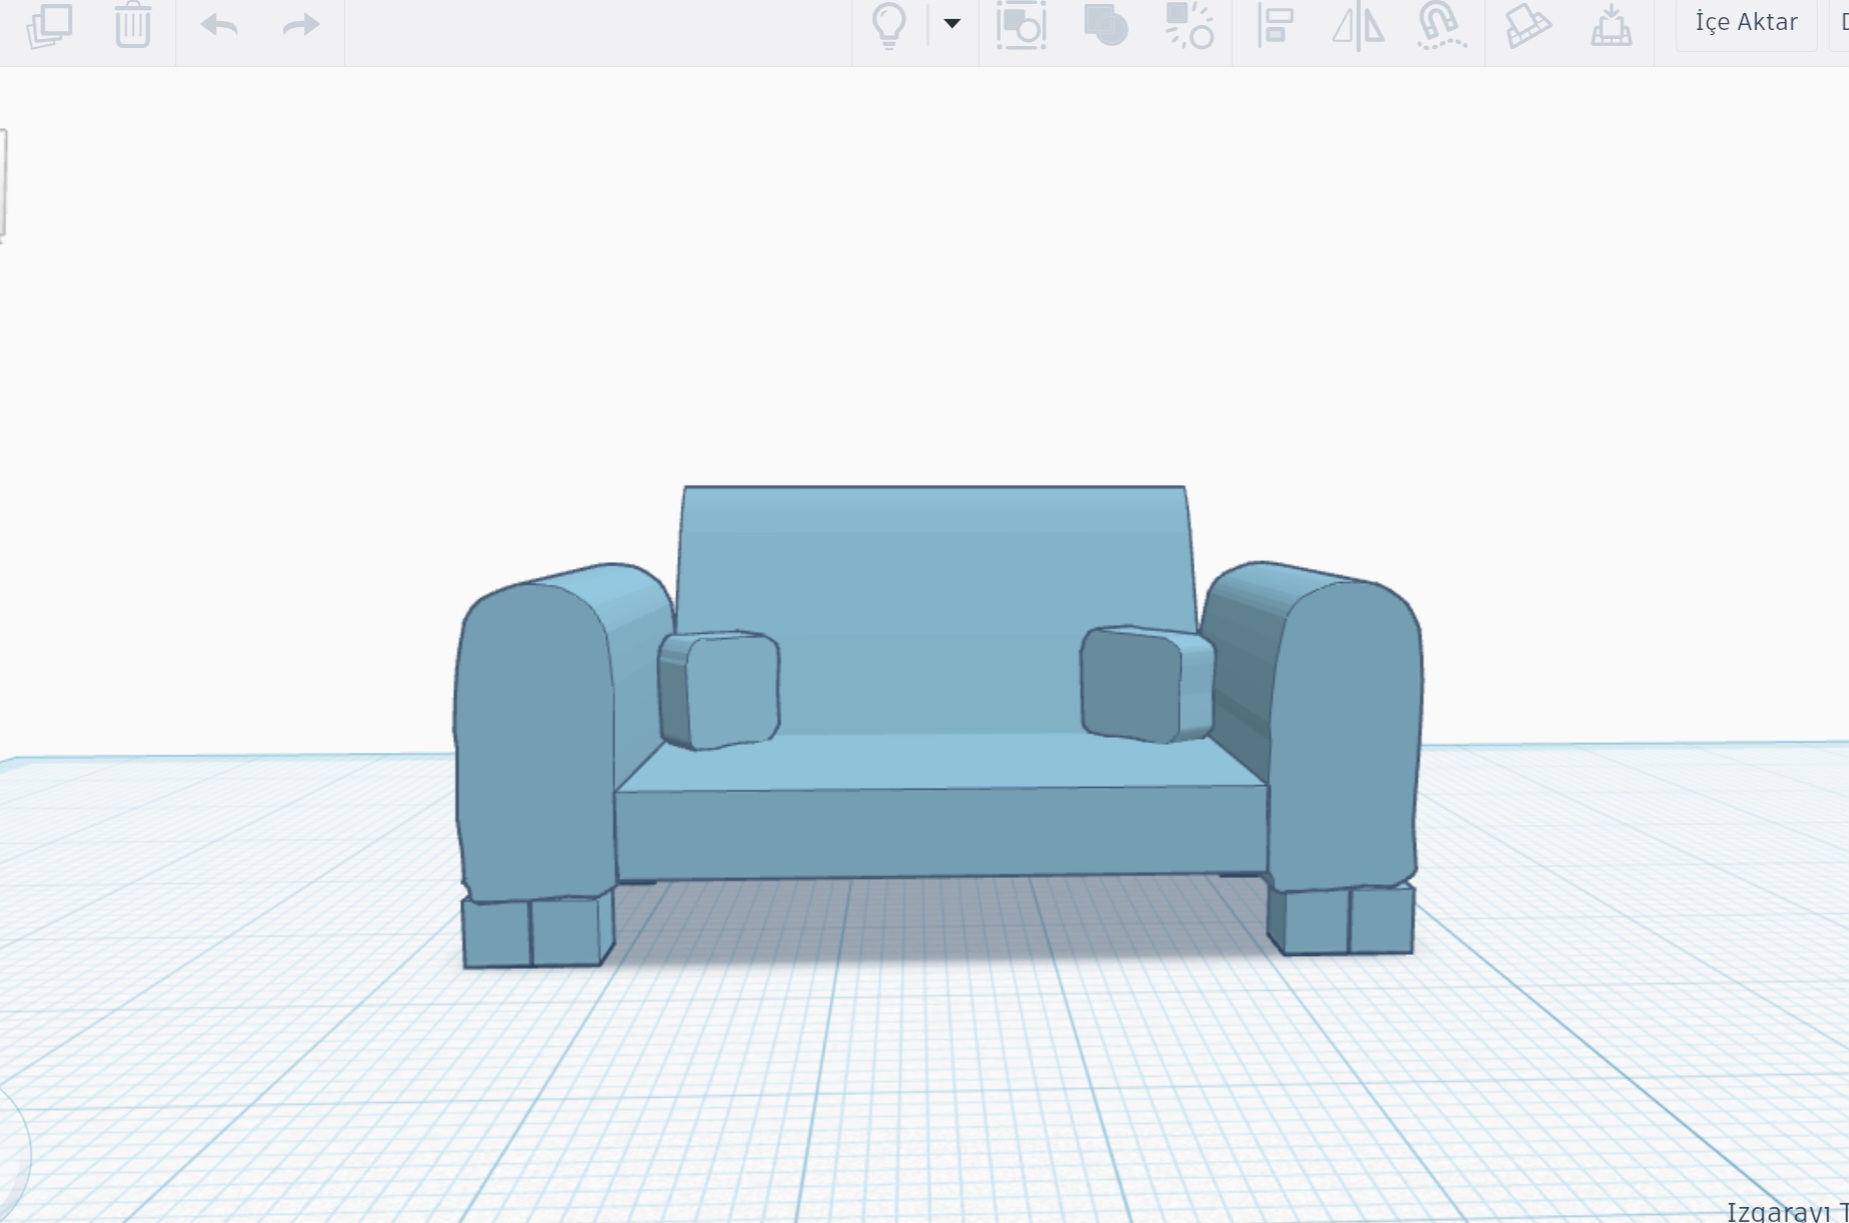Undo the last action
Screen dimensions: 1849x1223
(219, 25)
